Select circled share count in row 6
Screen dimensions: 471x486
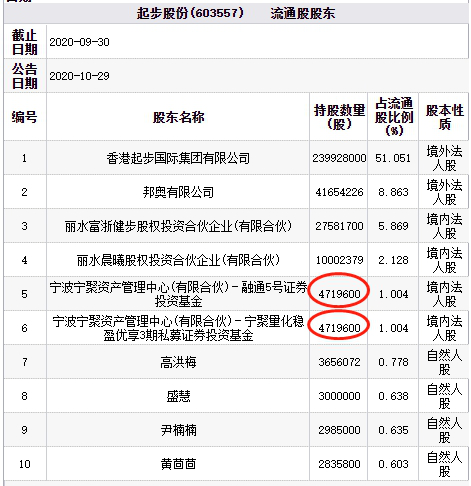[x=339, y=328]
